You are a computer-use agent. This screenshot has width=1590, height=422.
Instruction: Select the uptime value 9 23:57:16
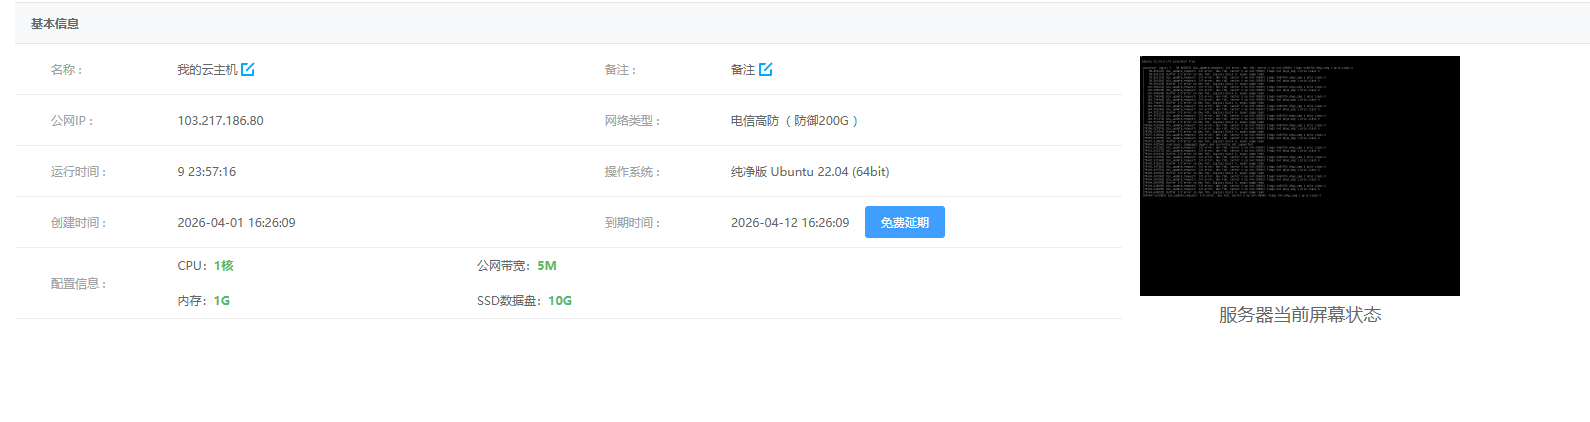(x=207, y=171)
